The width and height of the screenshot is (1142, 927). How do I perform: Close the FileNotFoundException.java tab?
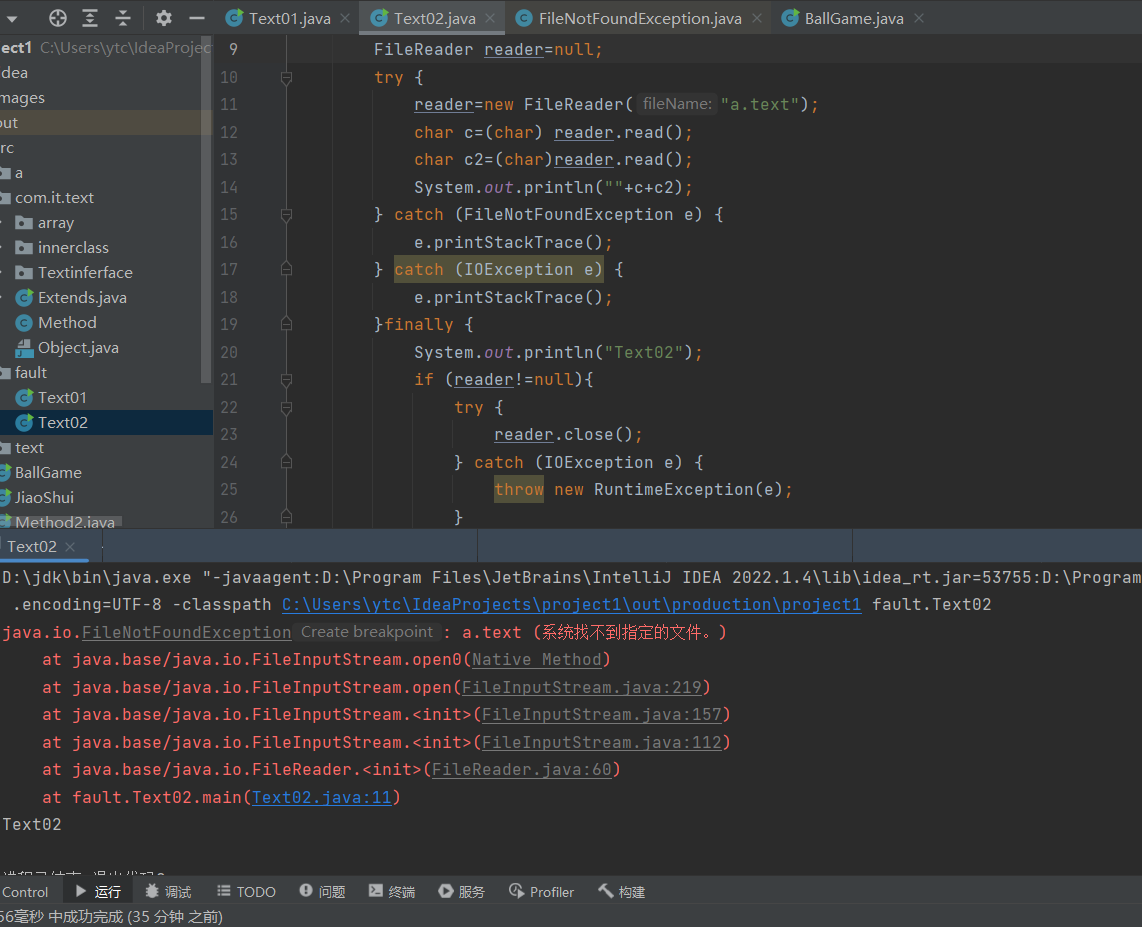(x=757, y=18)
